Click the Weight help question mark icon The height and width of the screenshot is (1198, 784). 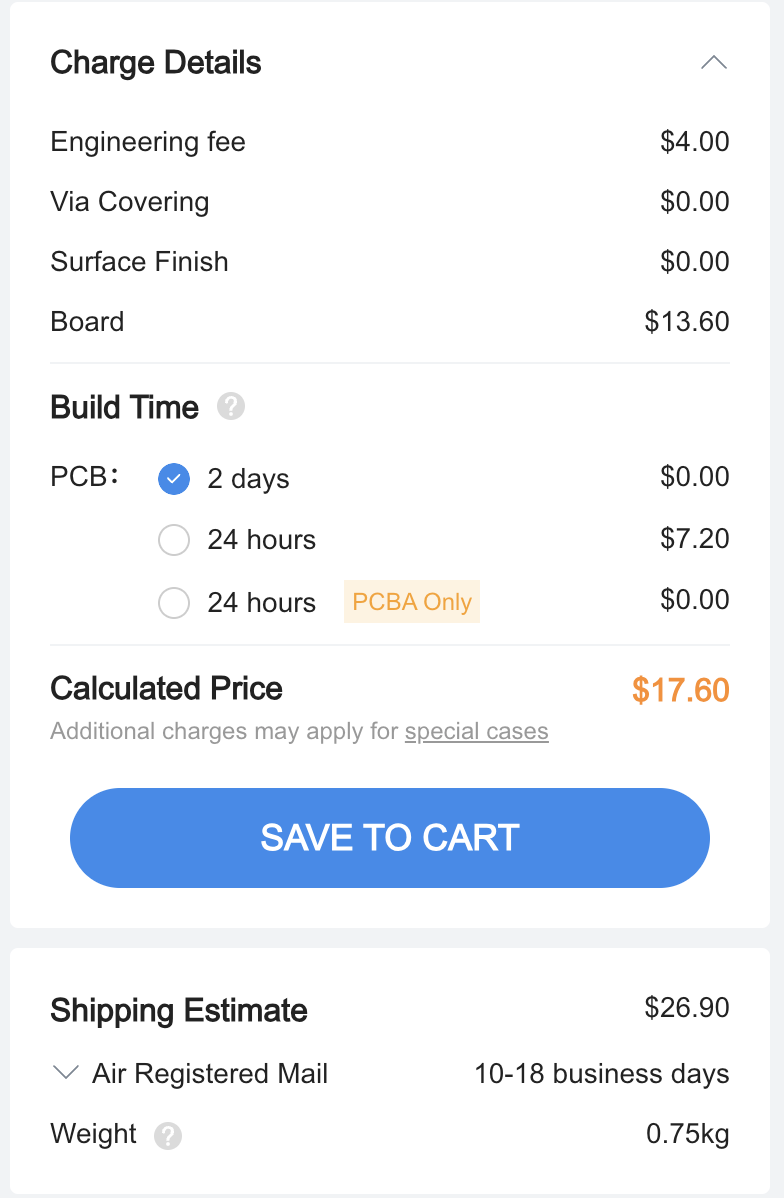click(x=168, y=1136)
